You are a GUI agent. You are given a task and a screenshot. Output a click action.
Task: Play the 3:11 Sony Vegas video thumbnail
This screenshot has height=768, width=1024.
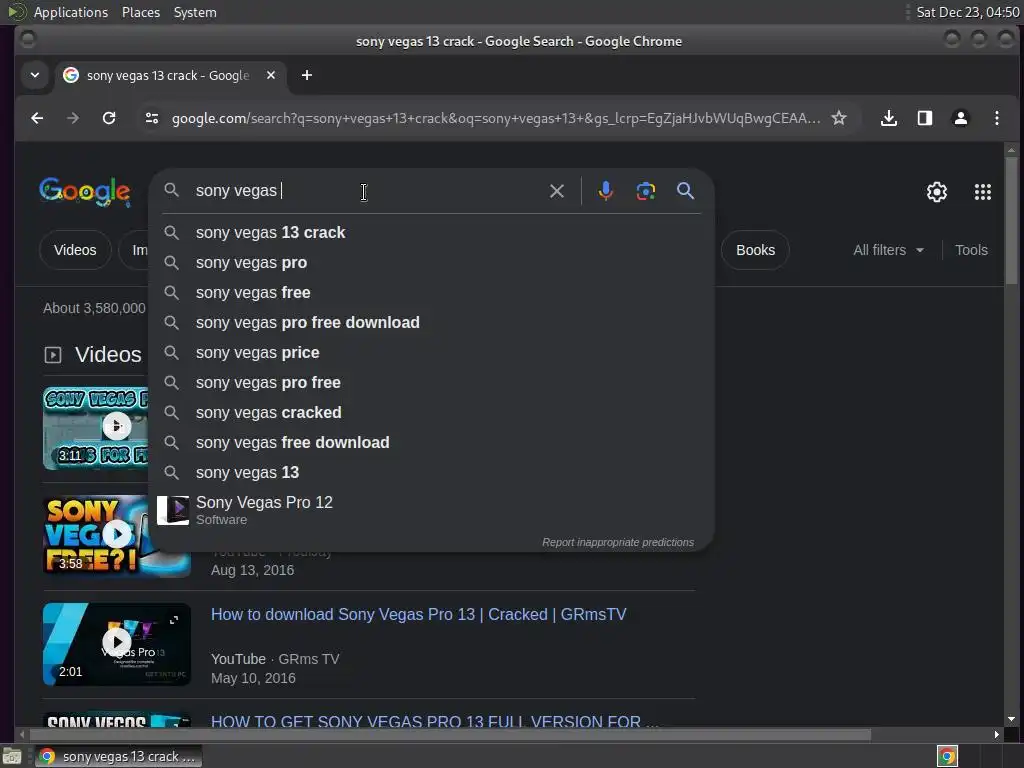95,428
